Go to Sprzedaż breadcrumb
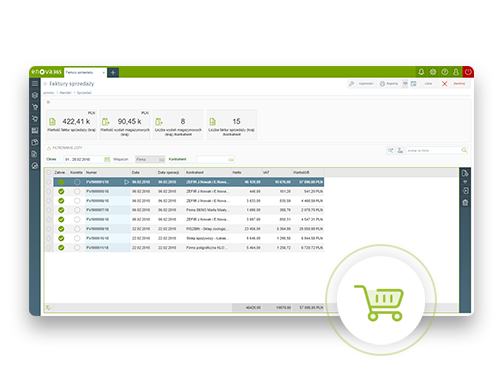The image size is (500, 383). 84,93
